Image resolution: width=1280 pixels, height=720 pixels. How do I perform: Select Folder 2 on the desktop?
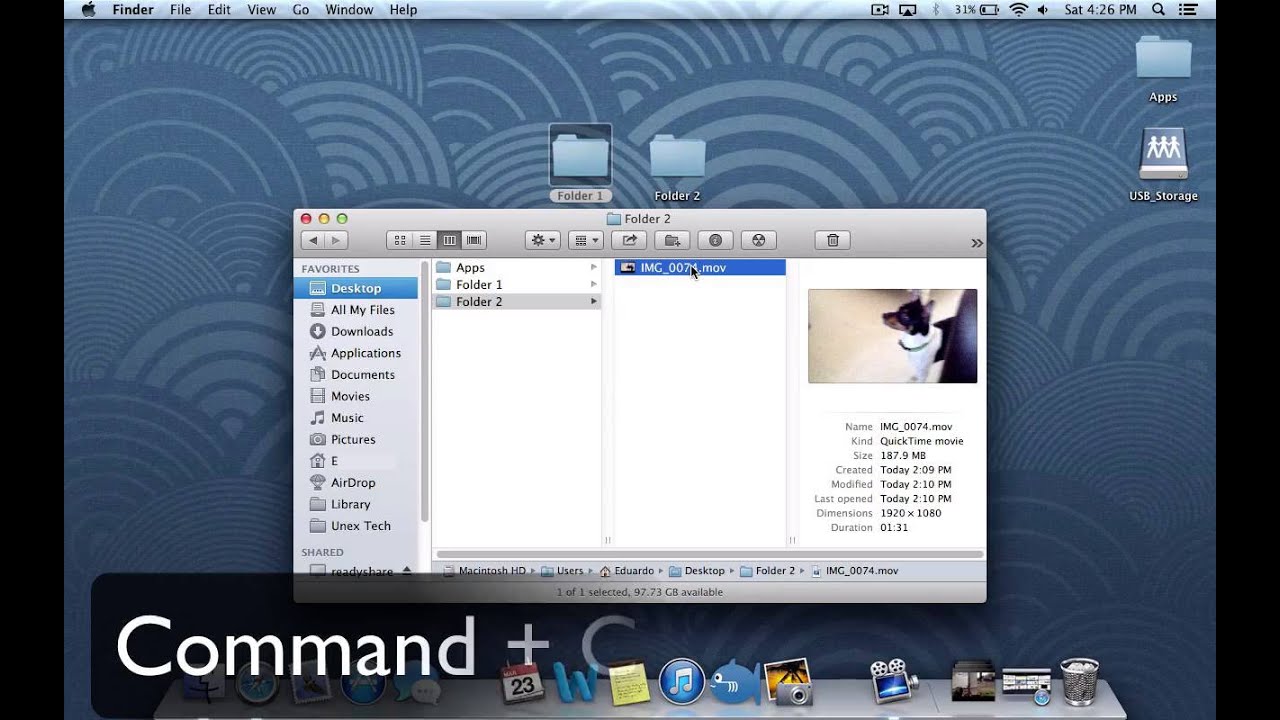[677, 168]
